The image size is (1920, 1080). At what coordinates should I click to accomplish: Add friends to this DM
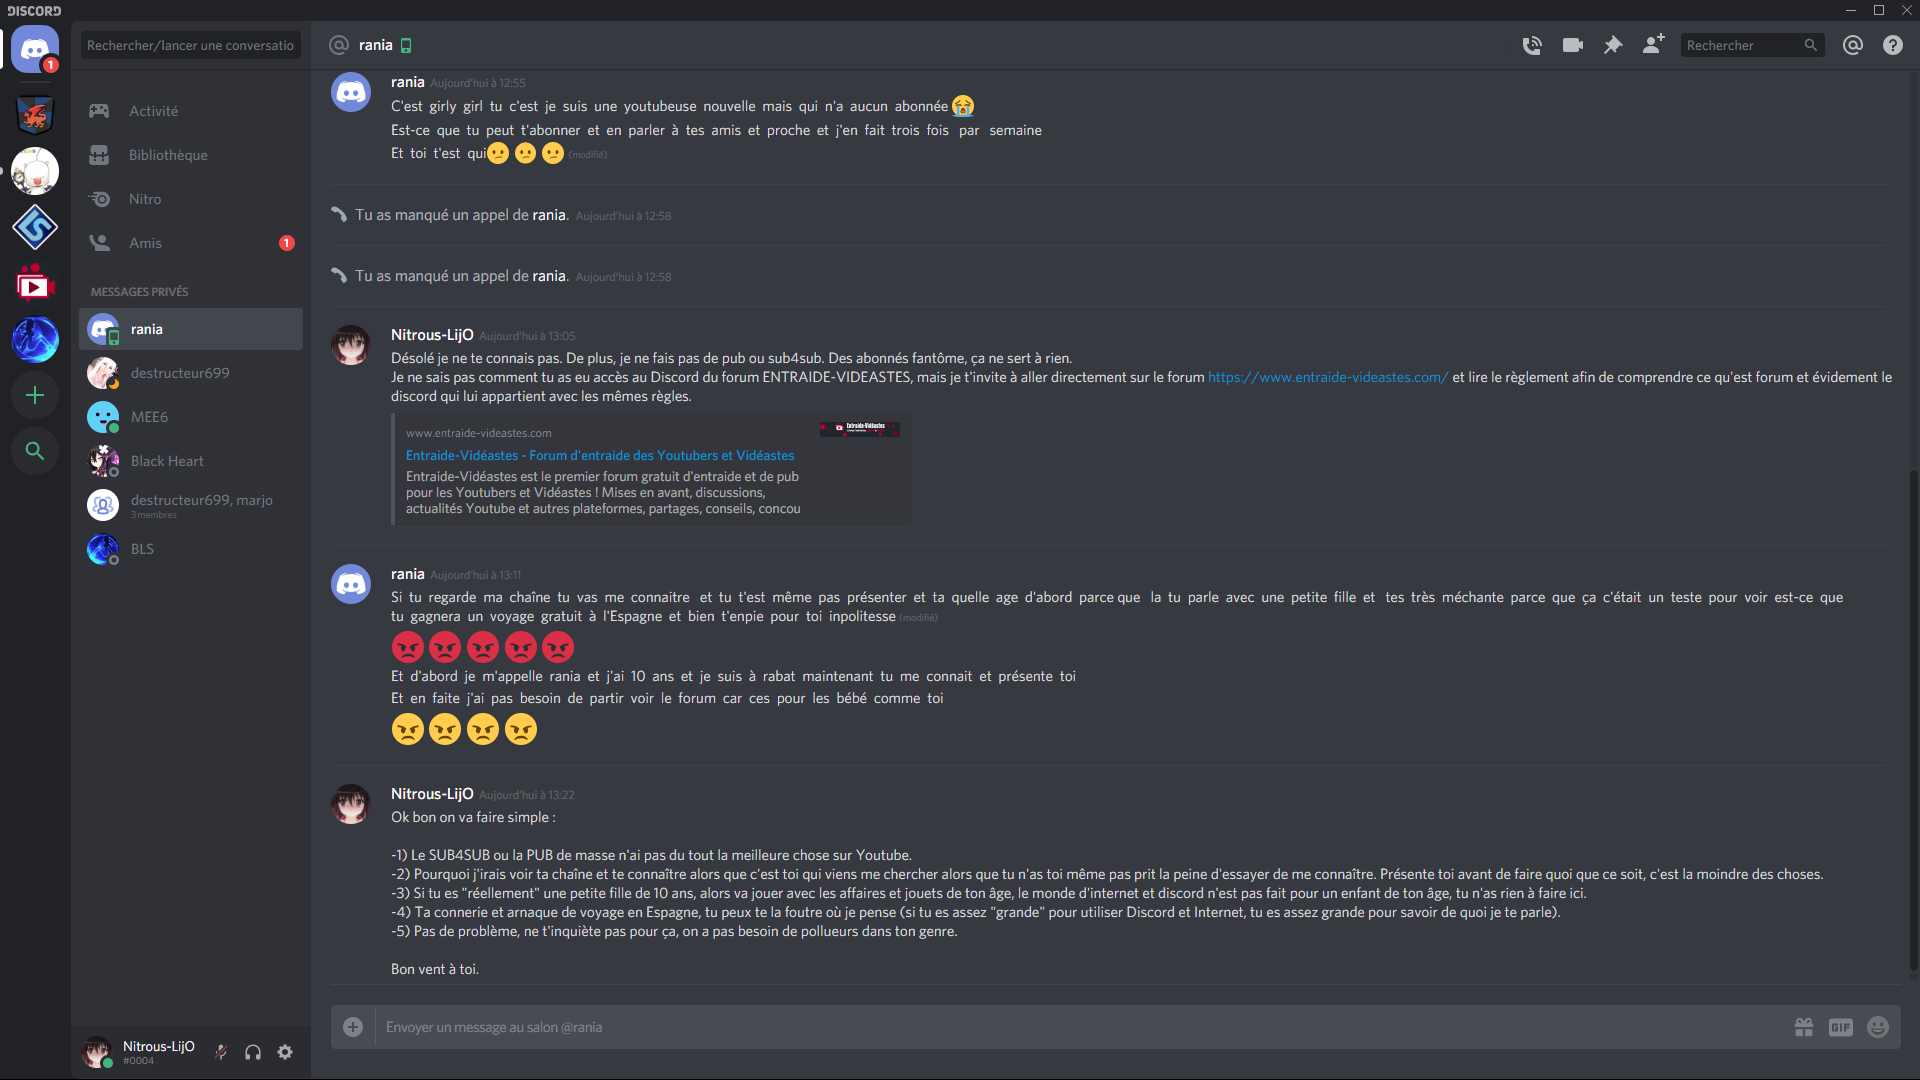1653,44
